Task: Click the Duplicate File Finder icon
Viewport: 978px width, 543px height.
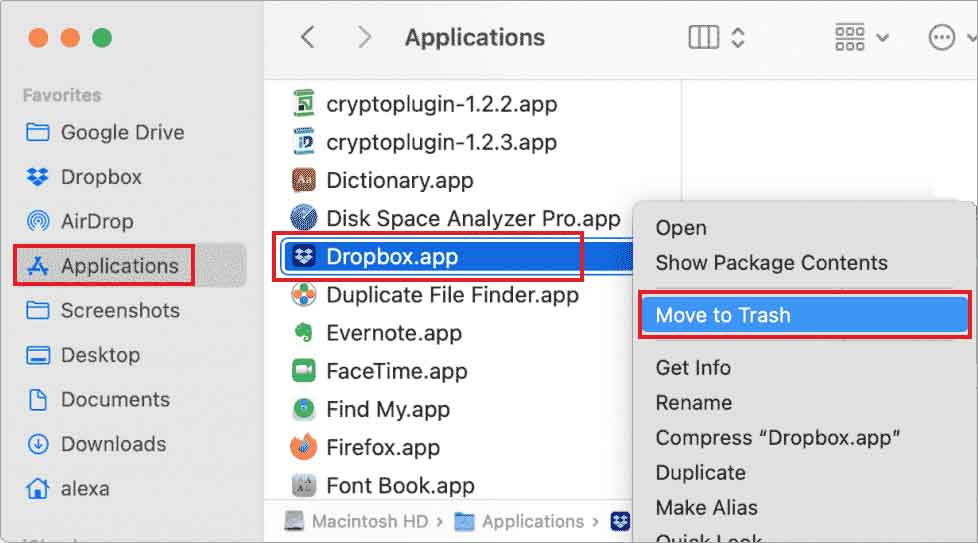Action: [x=304, y=294]
